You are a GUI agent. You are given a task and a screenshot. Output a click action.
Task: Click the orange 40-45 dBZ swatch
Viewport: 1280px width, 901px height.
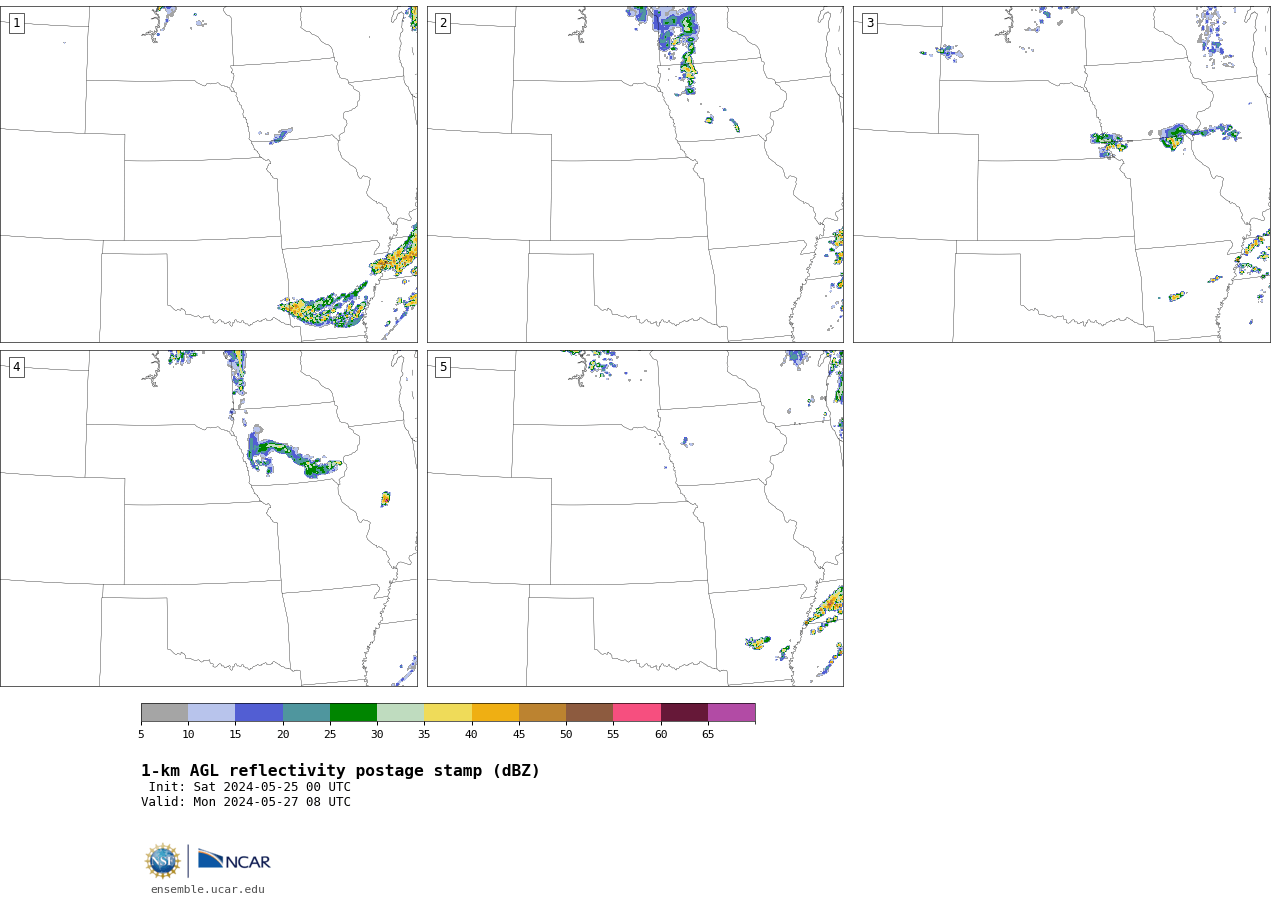tap(495, 713)
